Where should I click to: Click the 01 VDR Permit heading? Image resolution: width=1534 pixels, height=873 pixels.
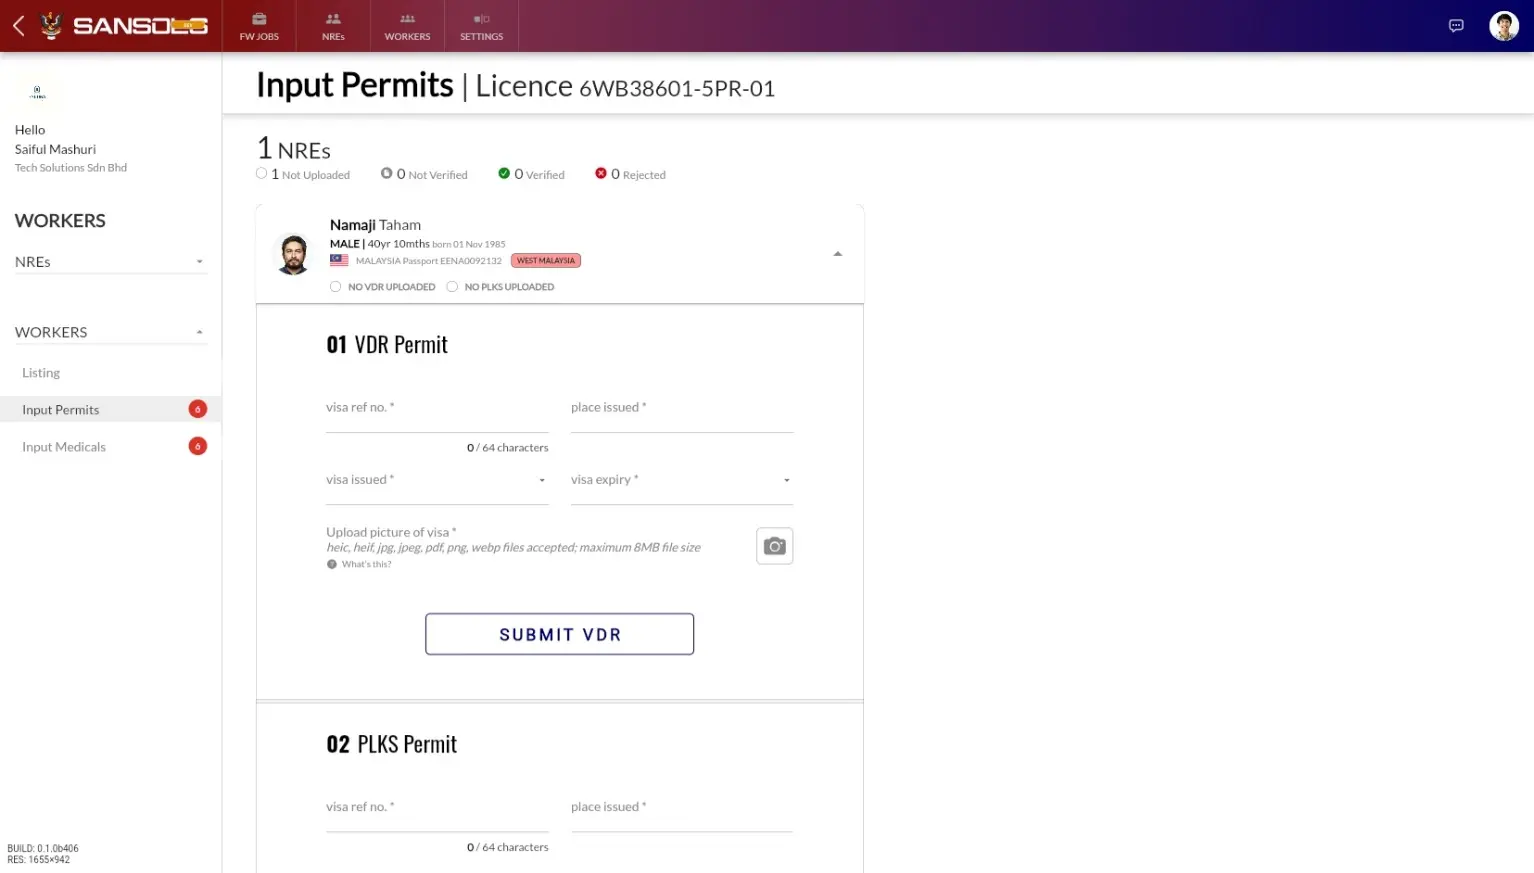(x=387, y=345)
